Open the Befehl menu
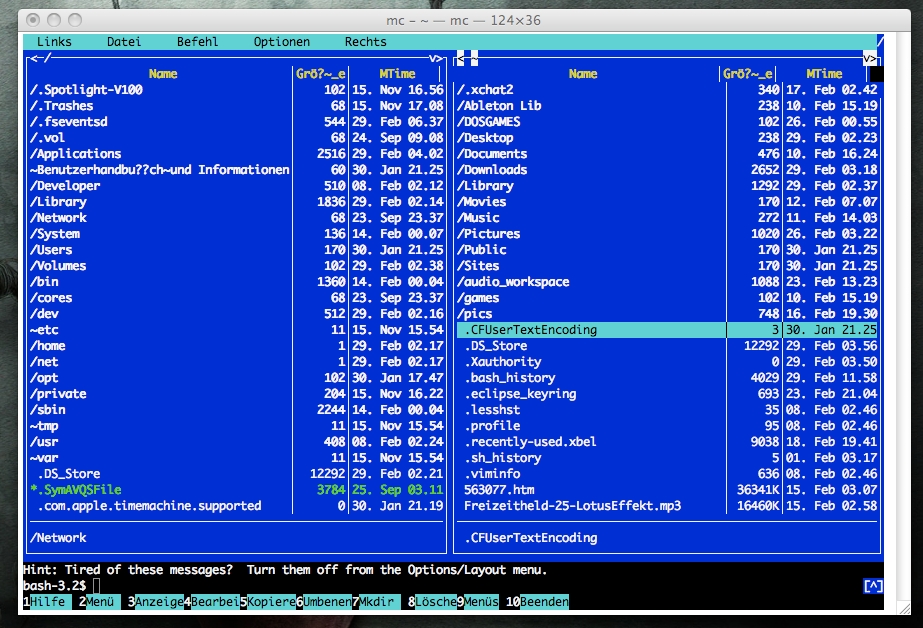923x628 pixels. tap(197, 42)
